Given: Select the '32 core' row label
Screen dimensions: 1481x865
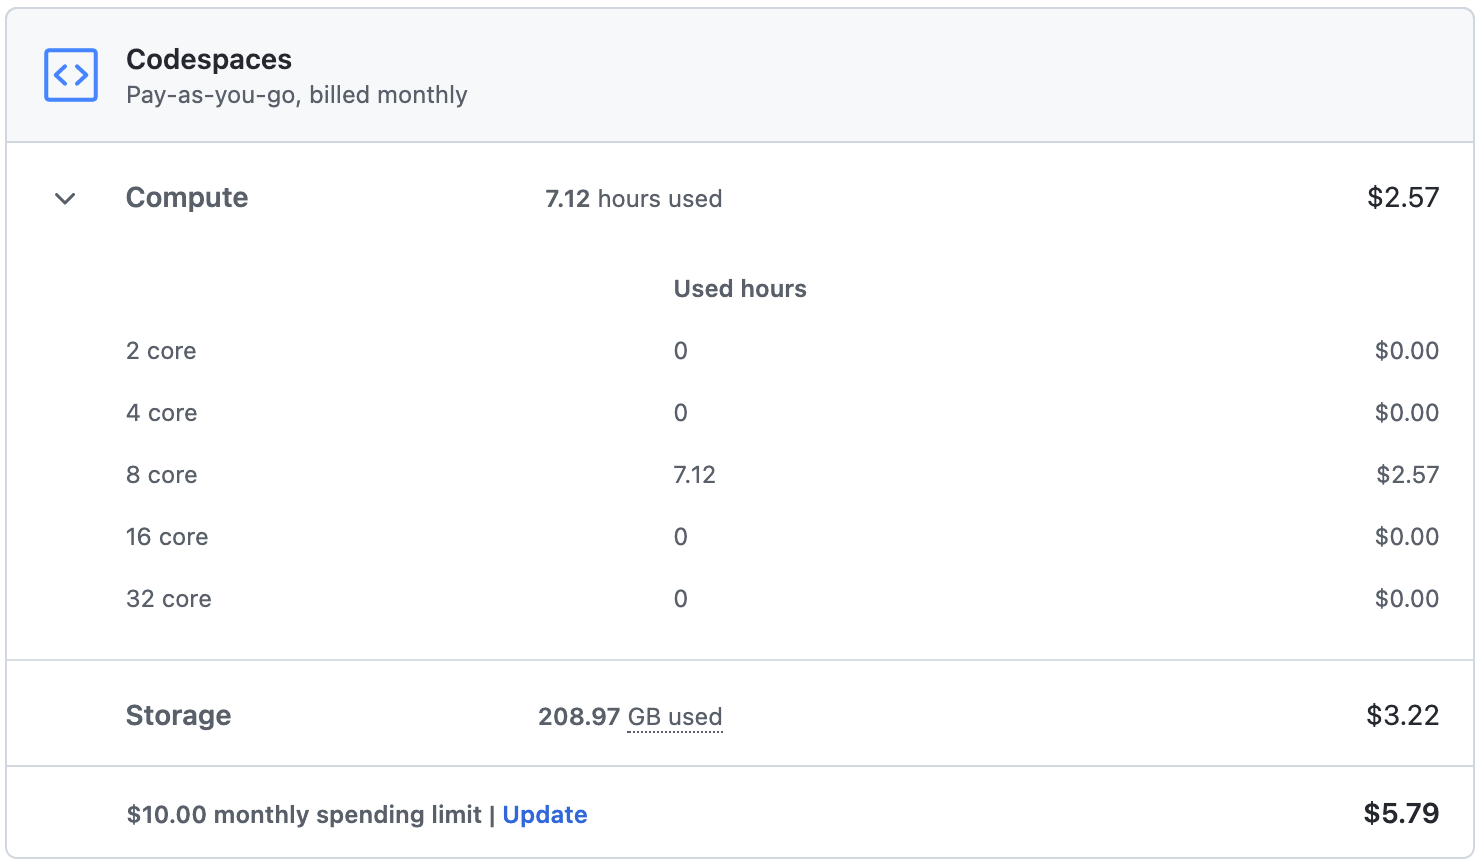Looking at the screenshot, I should (169, 599).
